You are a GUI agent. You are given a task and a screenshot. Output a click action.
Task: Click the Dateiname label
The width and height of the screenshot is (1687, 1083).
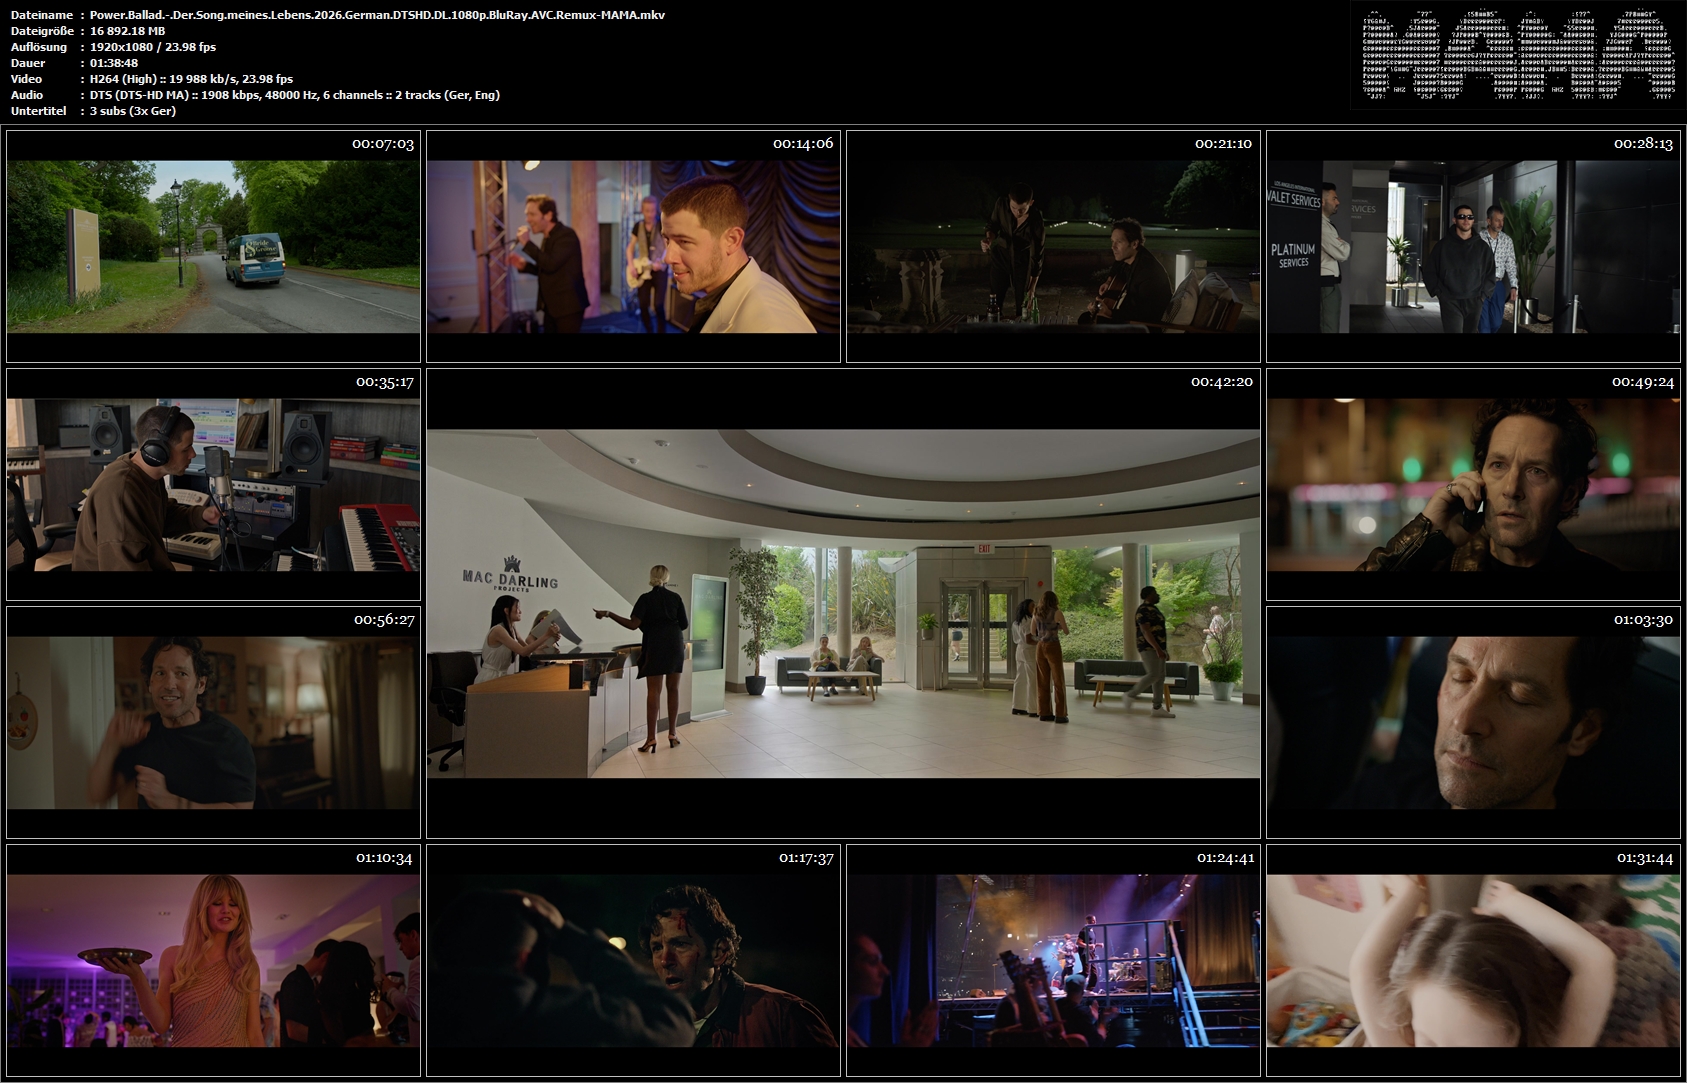[x=42, y=15]
